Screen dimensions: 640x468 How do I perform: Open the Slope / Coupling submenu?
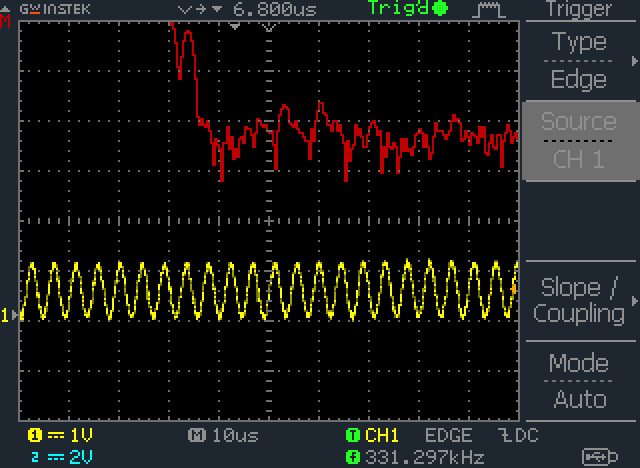(x=579, y=300)
